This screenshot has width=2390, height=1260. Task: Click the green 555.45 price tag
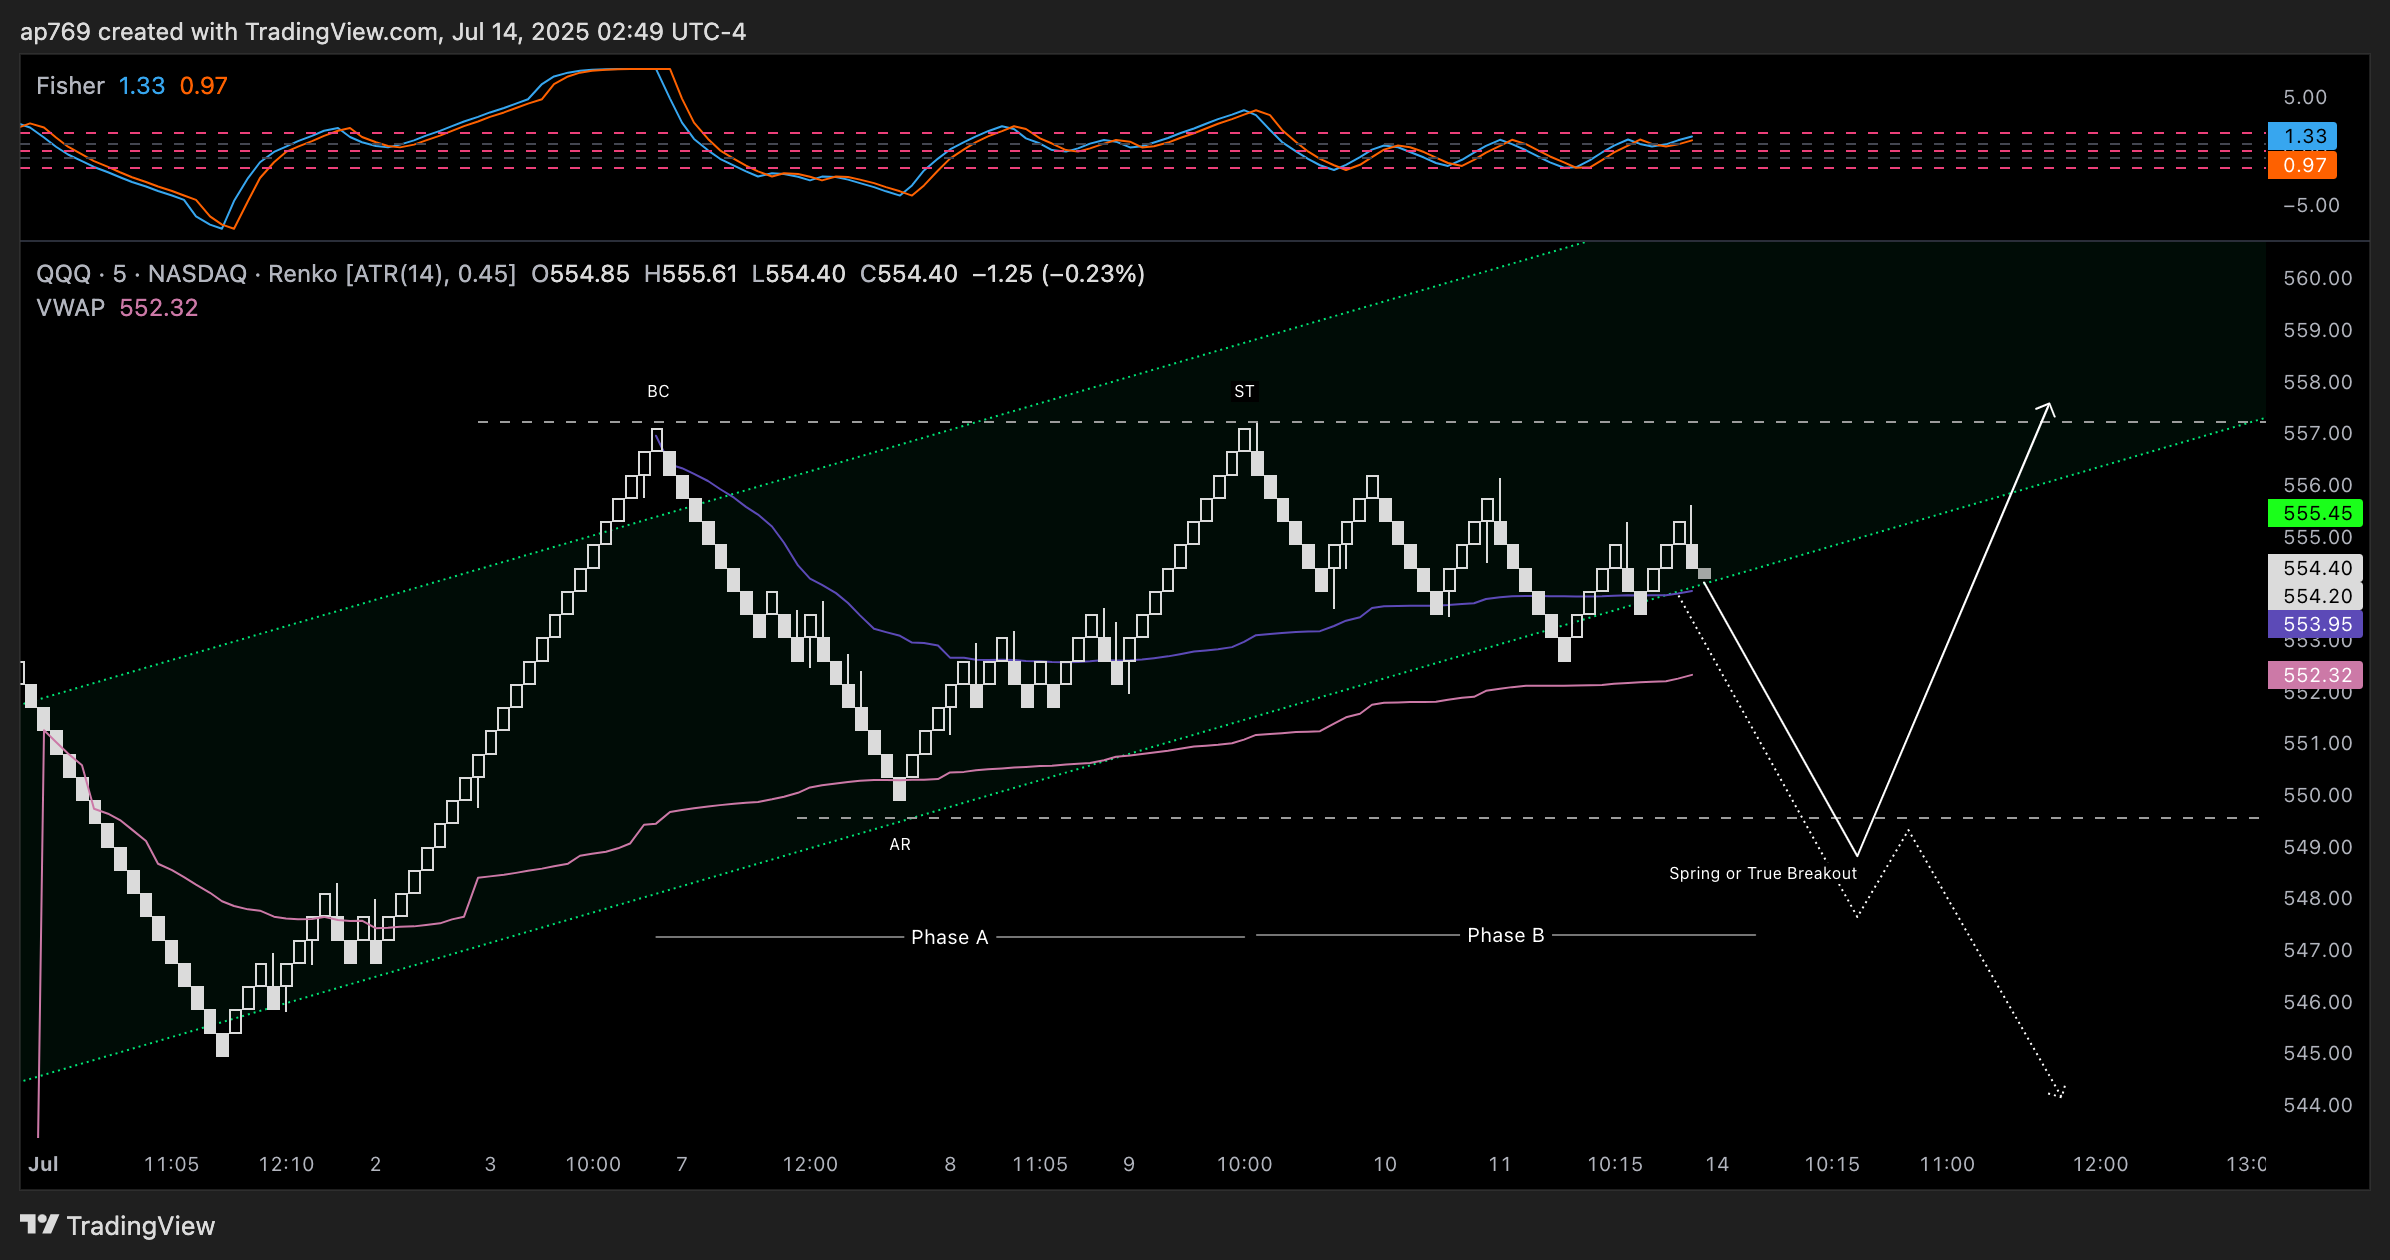click(2315, 513)
